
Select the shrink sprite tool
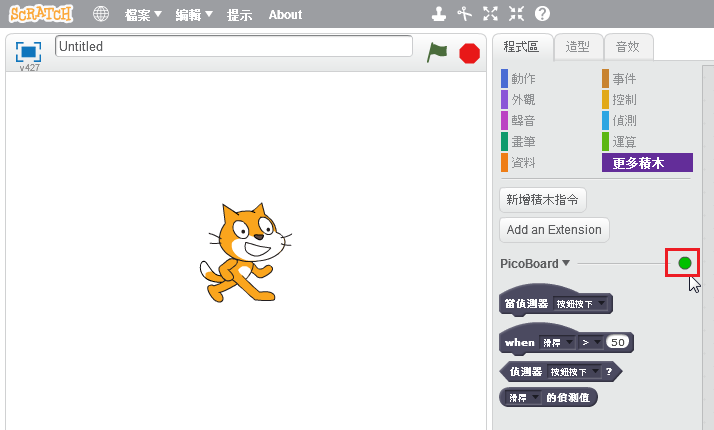[x=516, y=14]
